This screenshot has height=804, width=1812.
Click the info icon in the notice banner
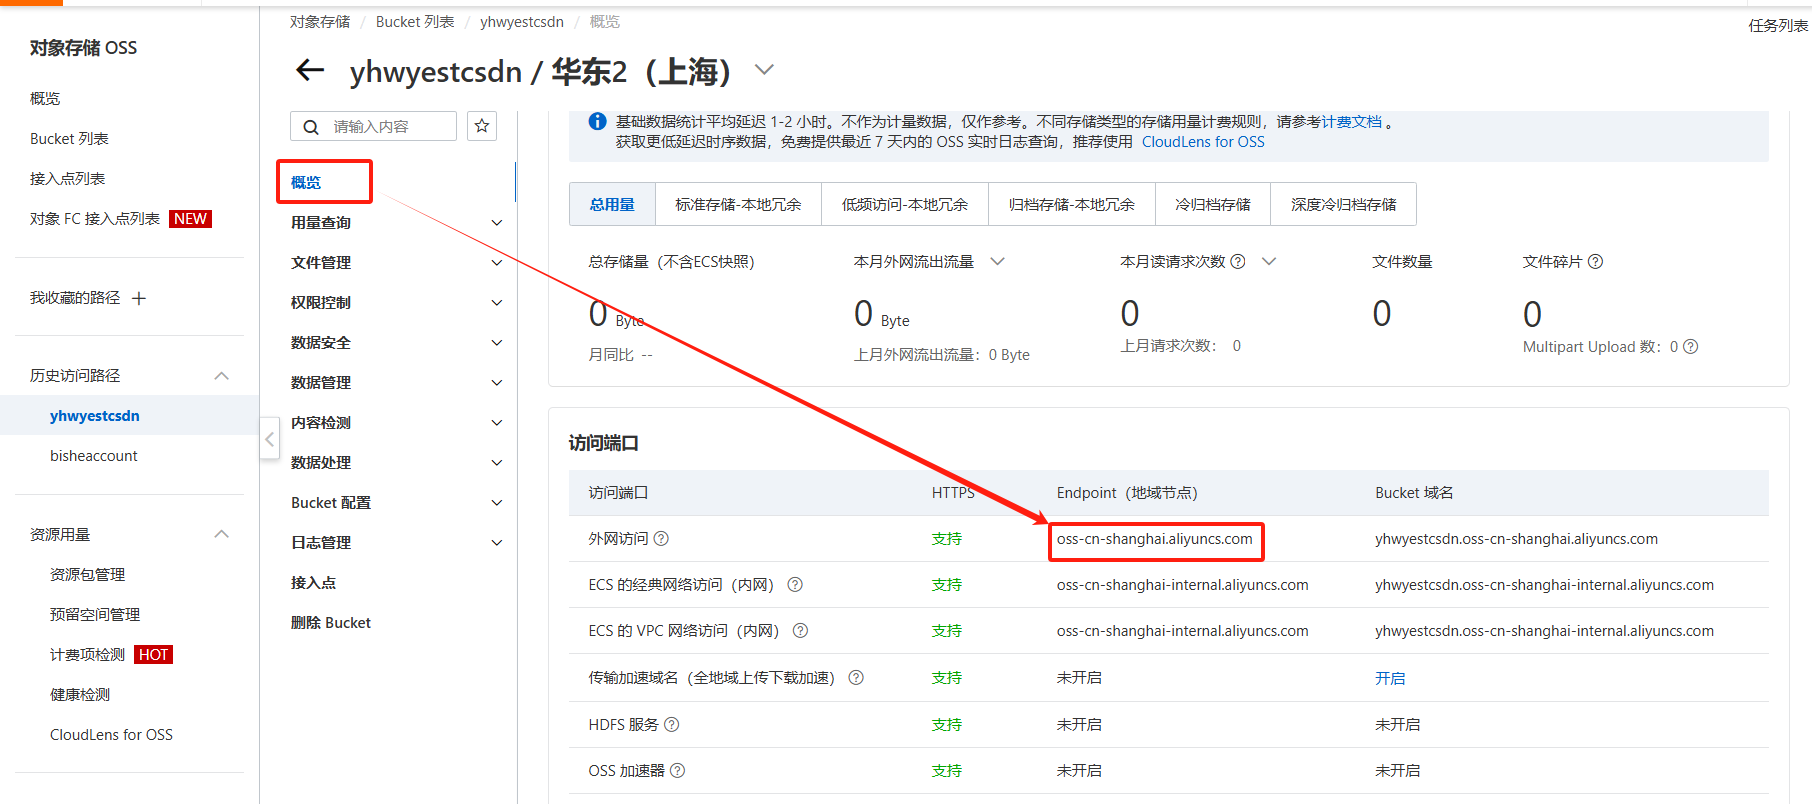point(597,122)
